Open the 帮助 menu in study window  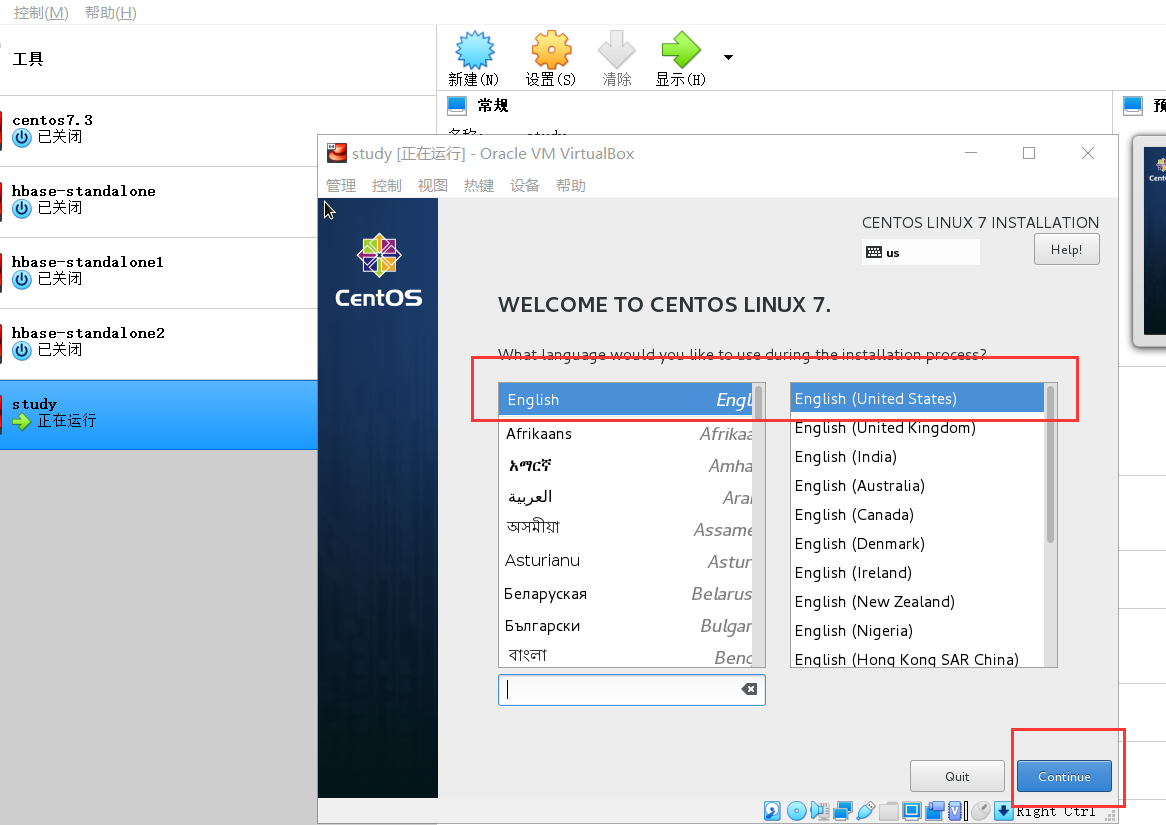(x=571, y=186)
